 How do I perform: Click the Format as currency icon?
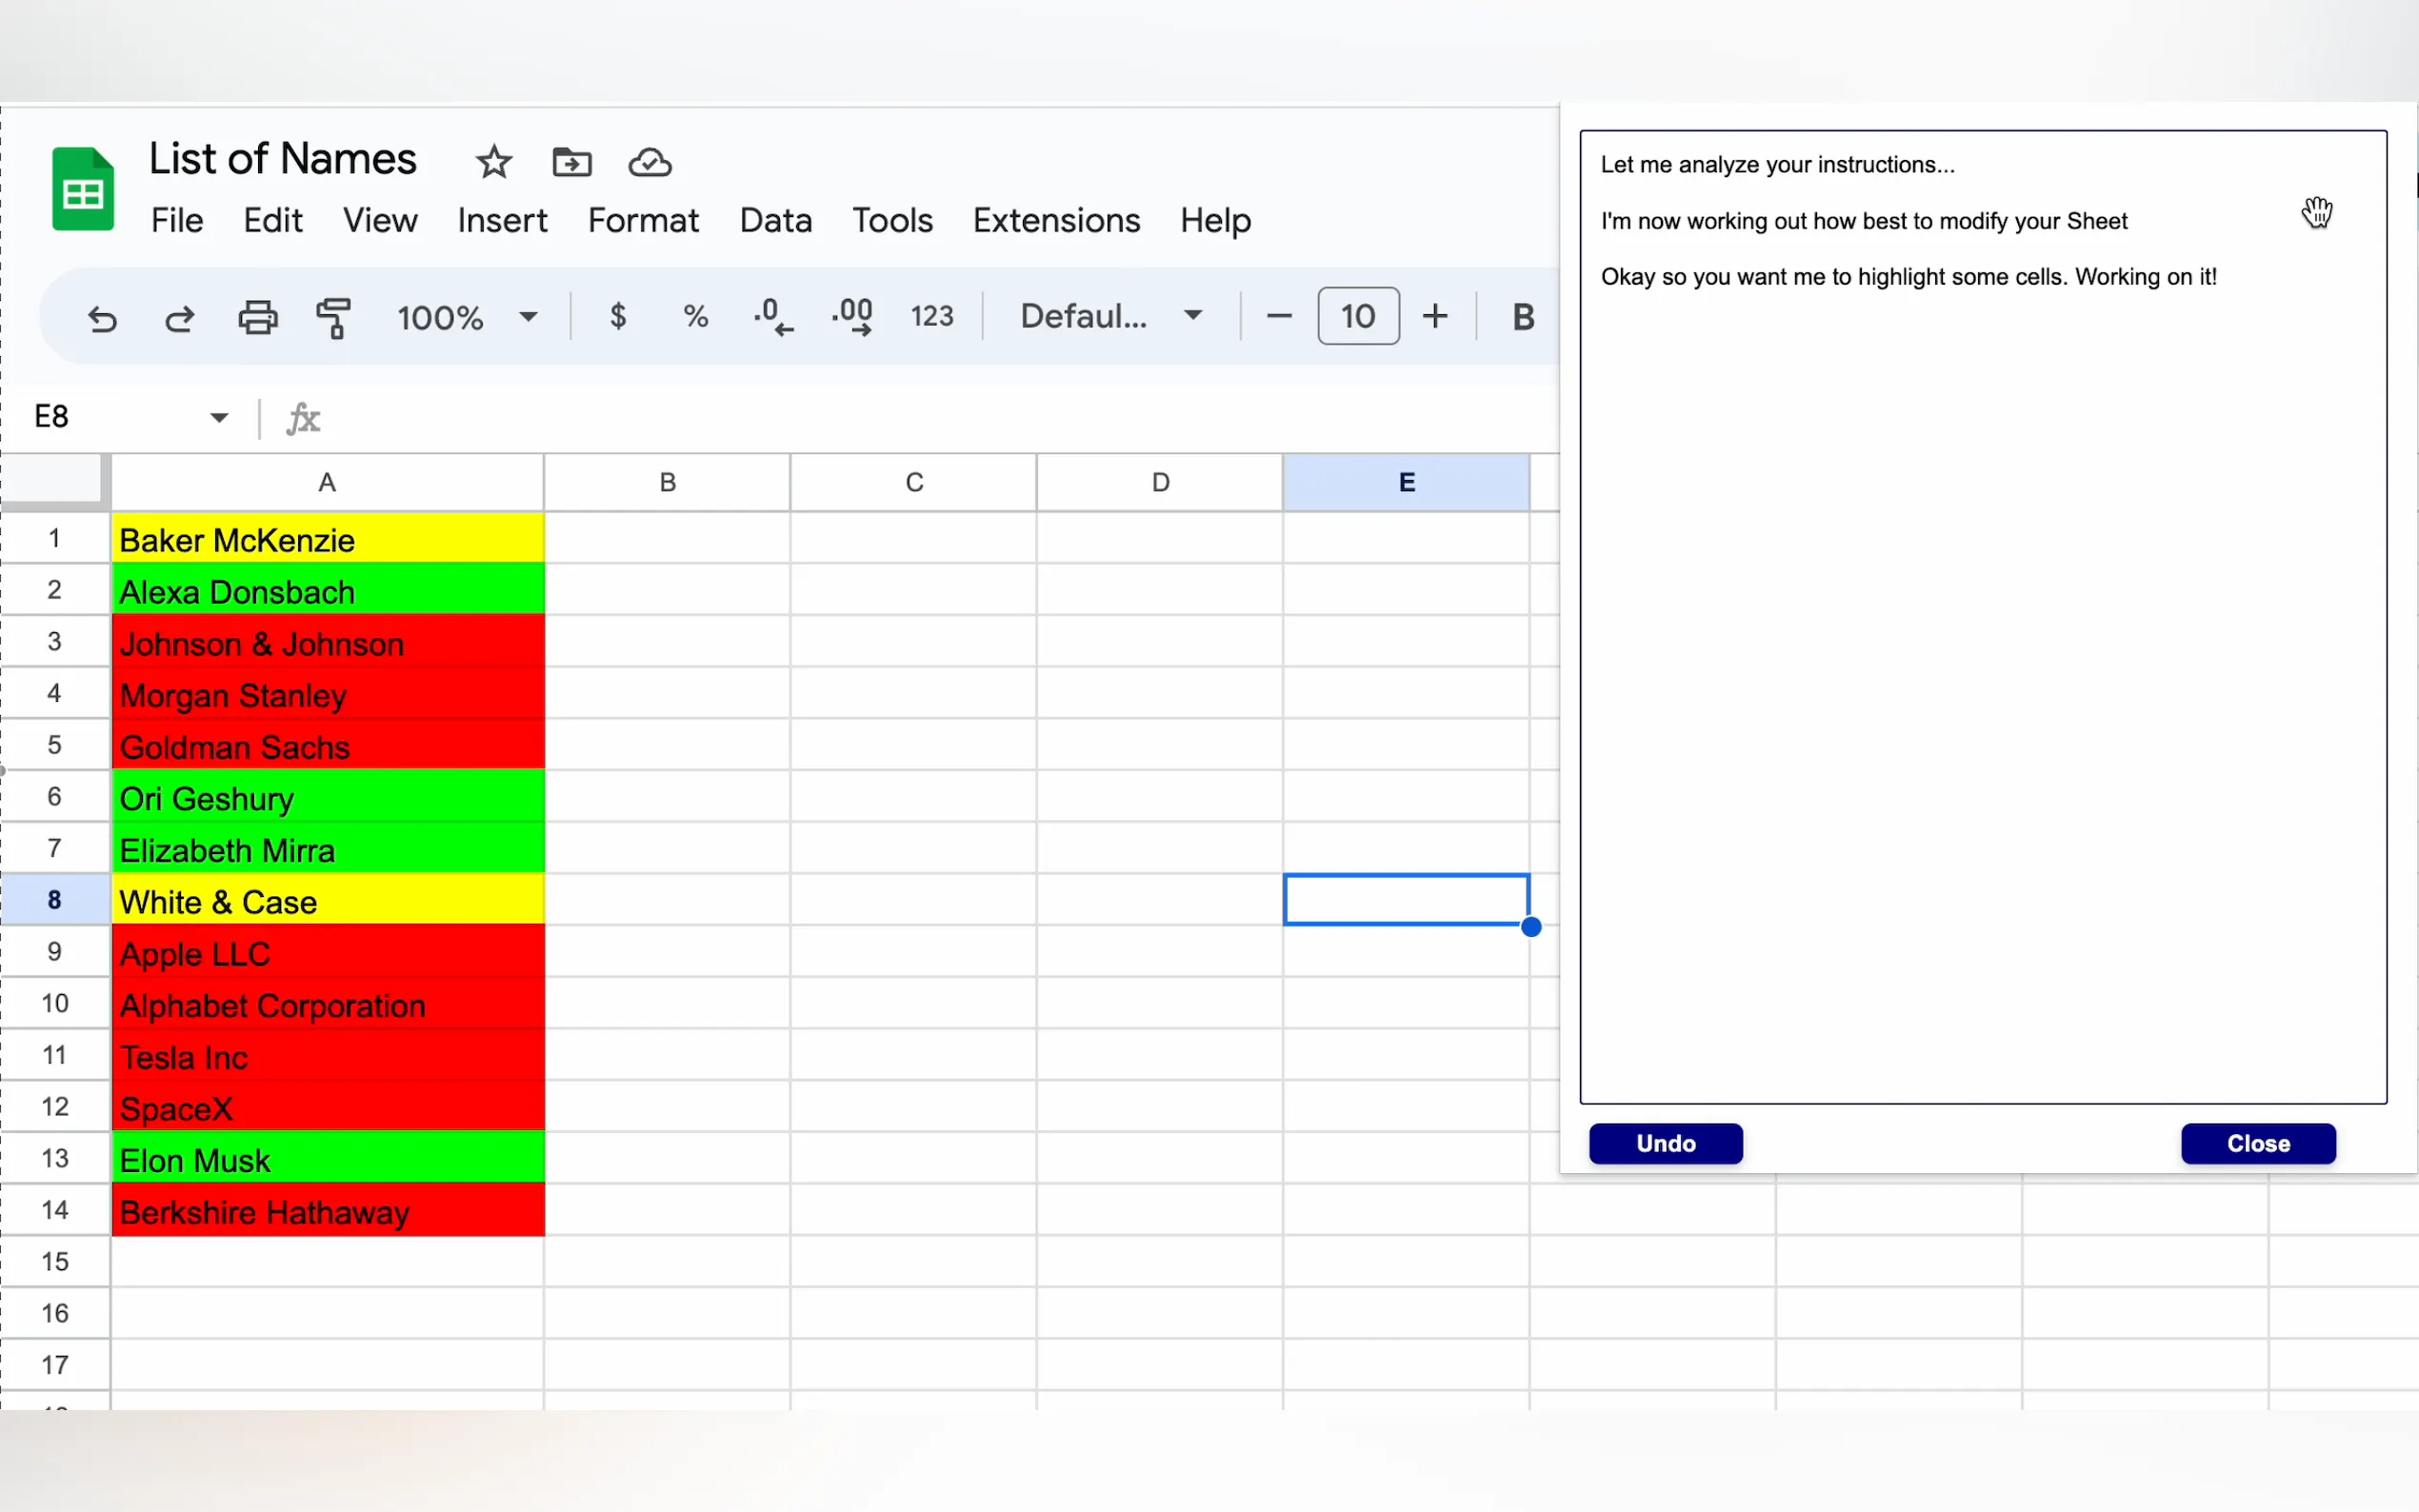(618, 317)
